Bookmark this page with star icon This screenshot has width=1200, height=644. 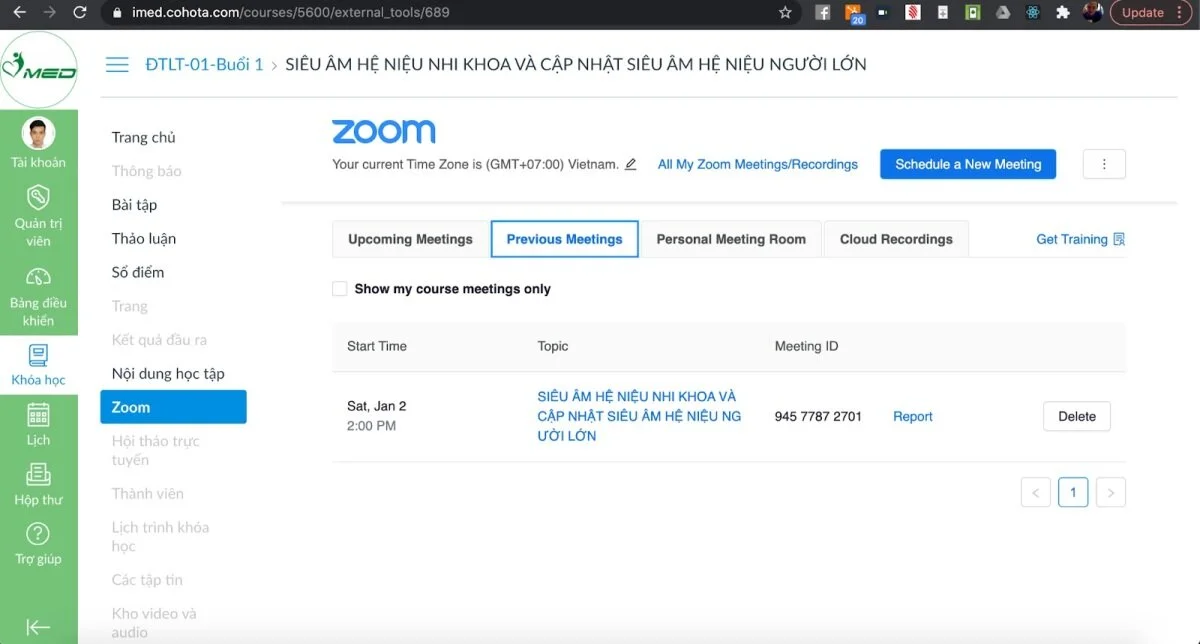point(785,13)
